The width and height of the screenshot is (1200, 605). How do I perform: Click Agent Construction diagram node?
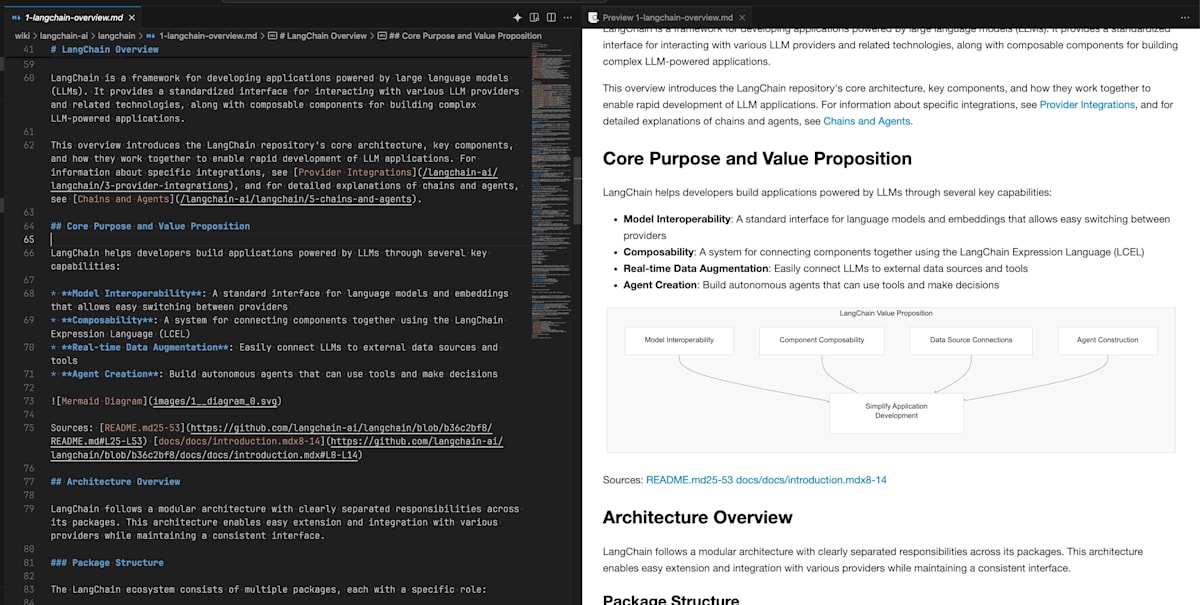point(1107,340)
